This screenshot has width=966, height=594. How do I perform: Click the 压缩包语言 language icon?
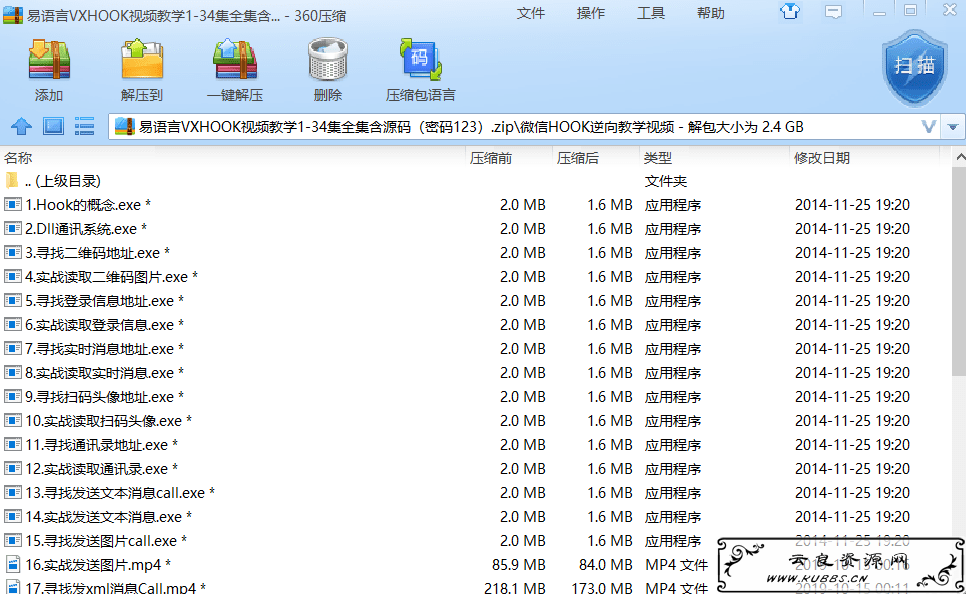[421, 59]
